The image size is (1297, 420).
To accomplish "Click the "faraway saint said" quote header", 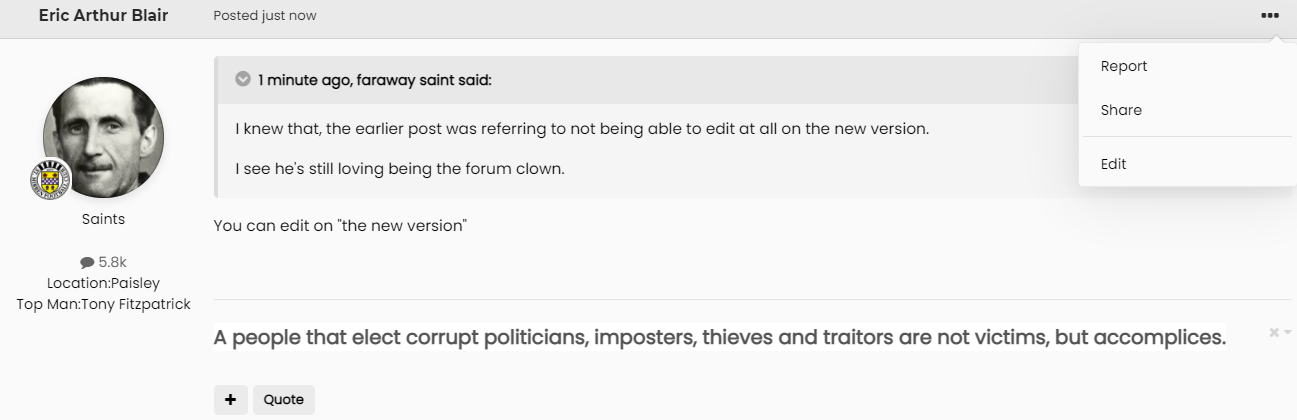I will coord(374,80).
